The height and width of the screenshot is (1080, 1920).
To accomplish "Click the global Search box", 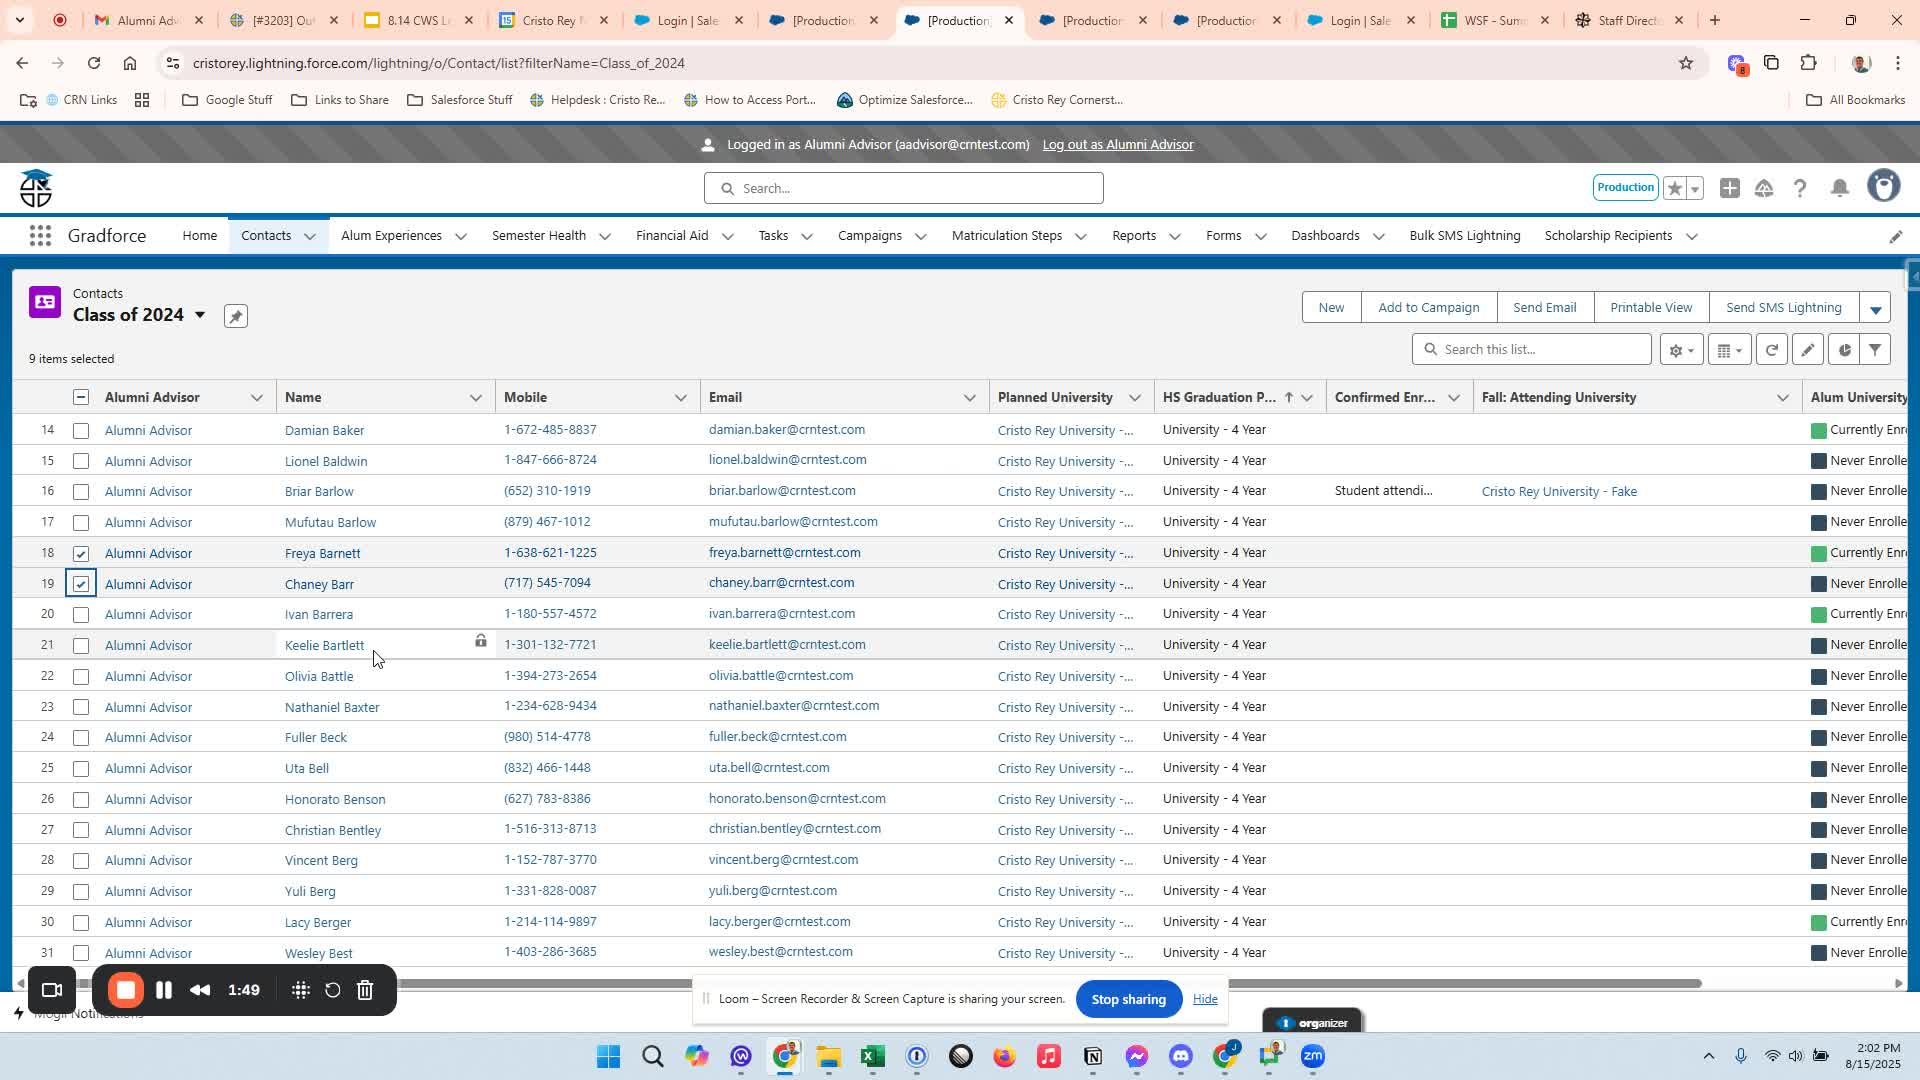I will [x=903, y=188].
